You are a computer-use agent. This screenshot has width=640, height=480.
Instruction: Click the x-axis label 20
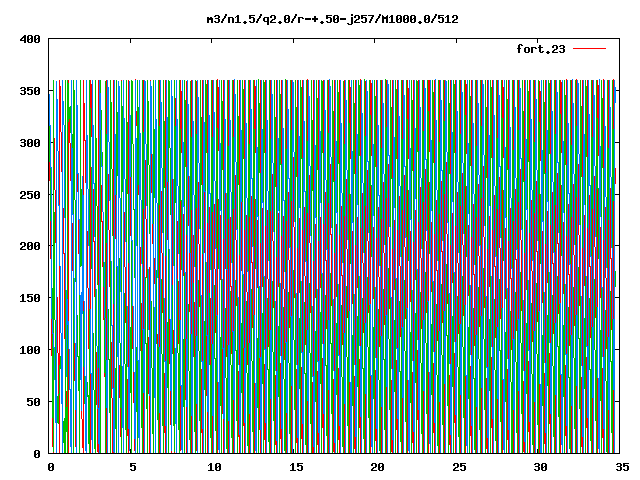[x=377, y=467]
